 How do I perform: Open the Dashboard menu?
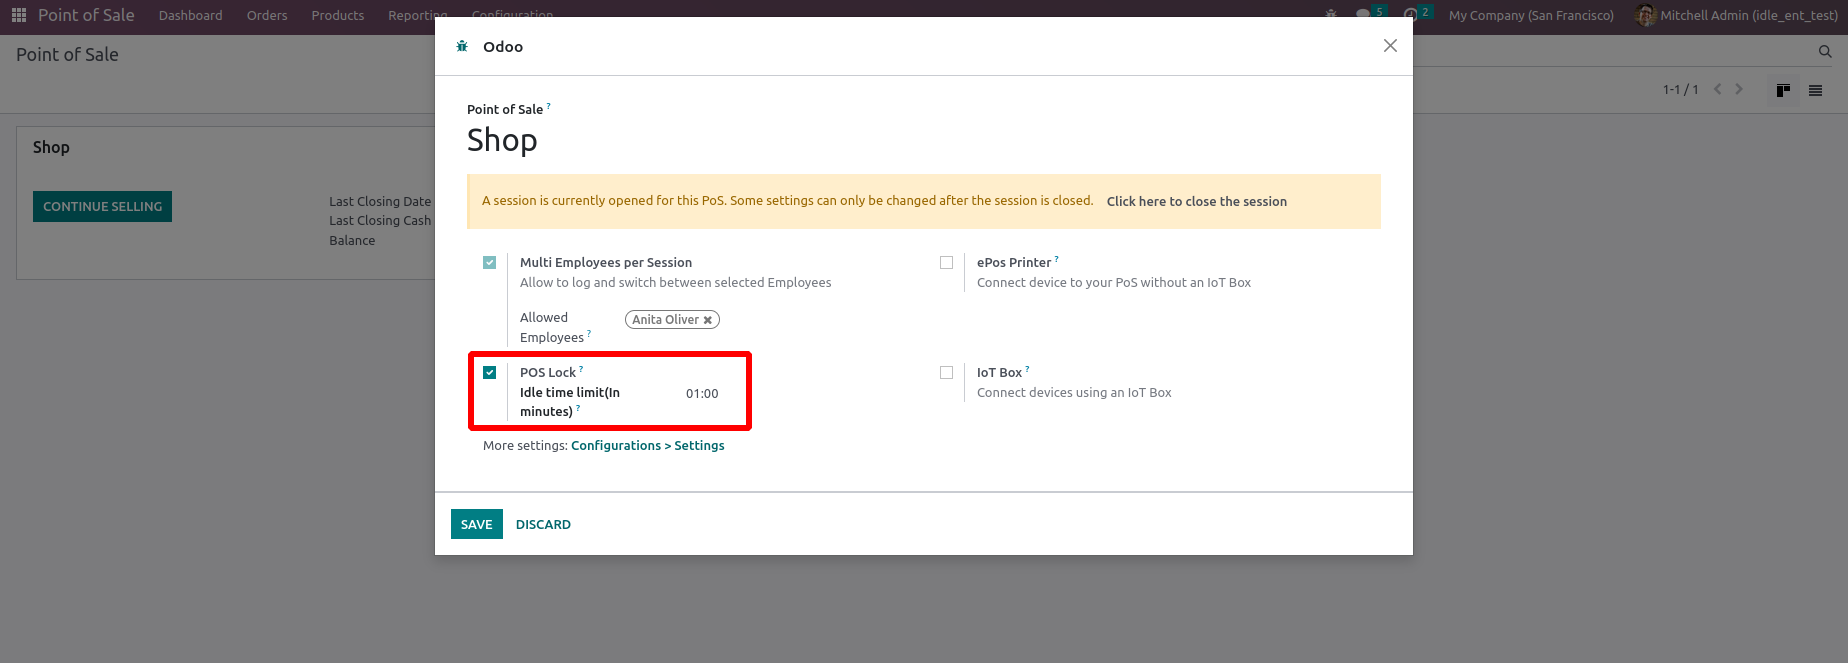click(190, 15)
